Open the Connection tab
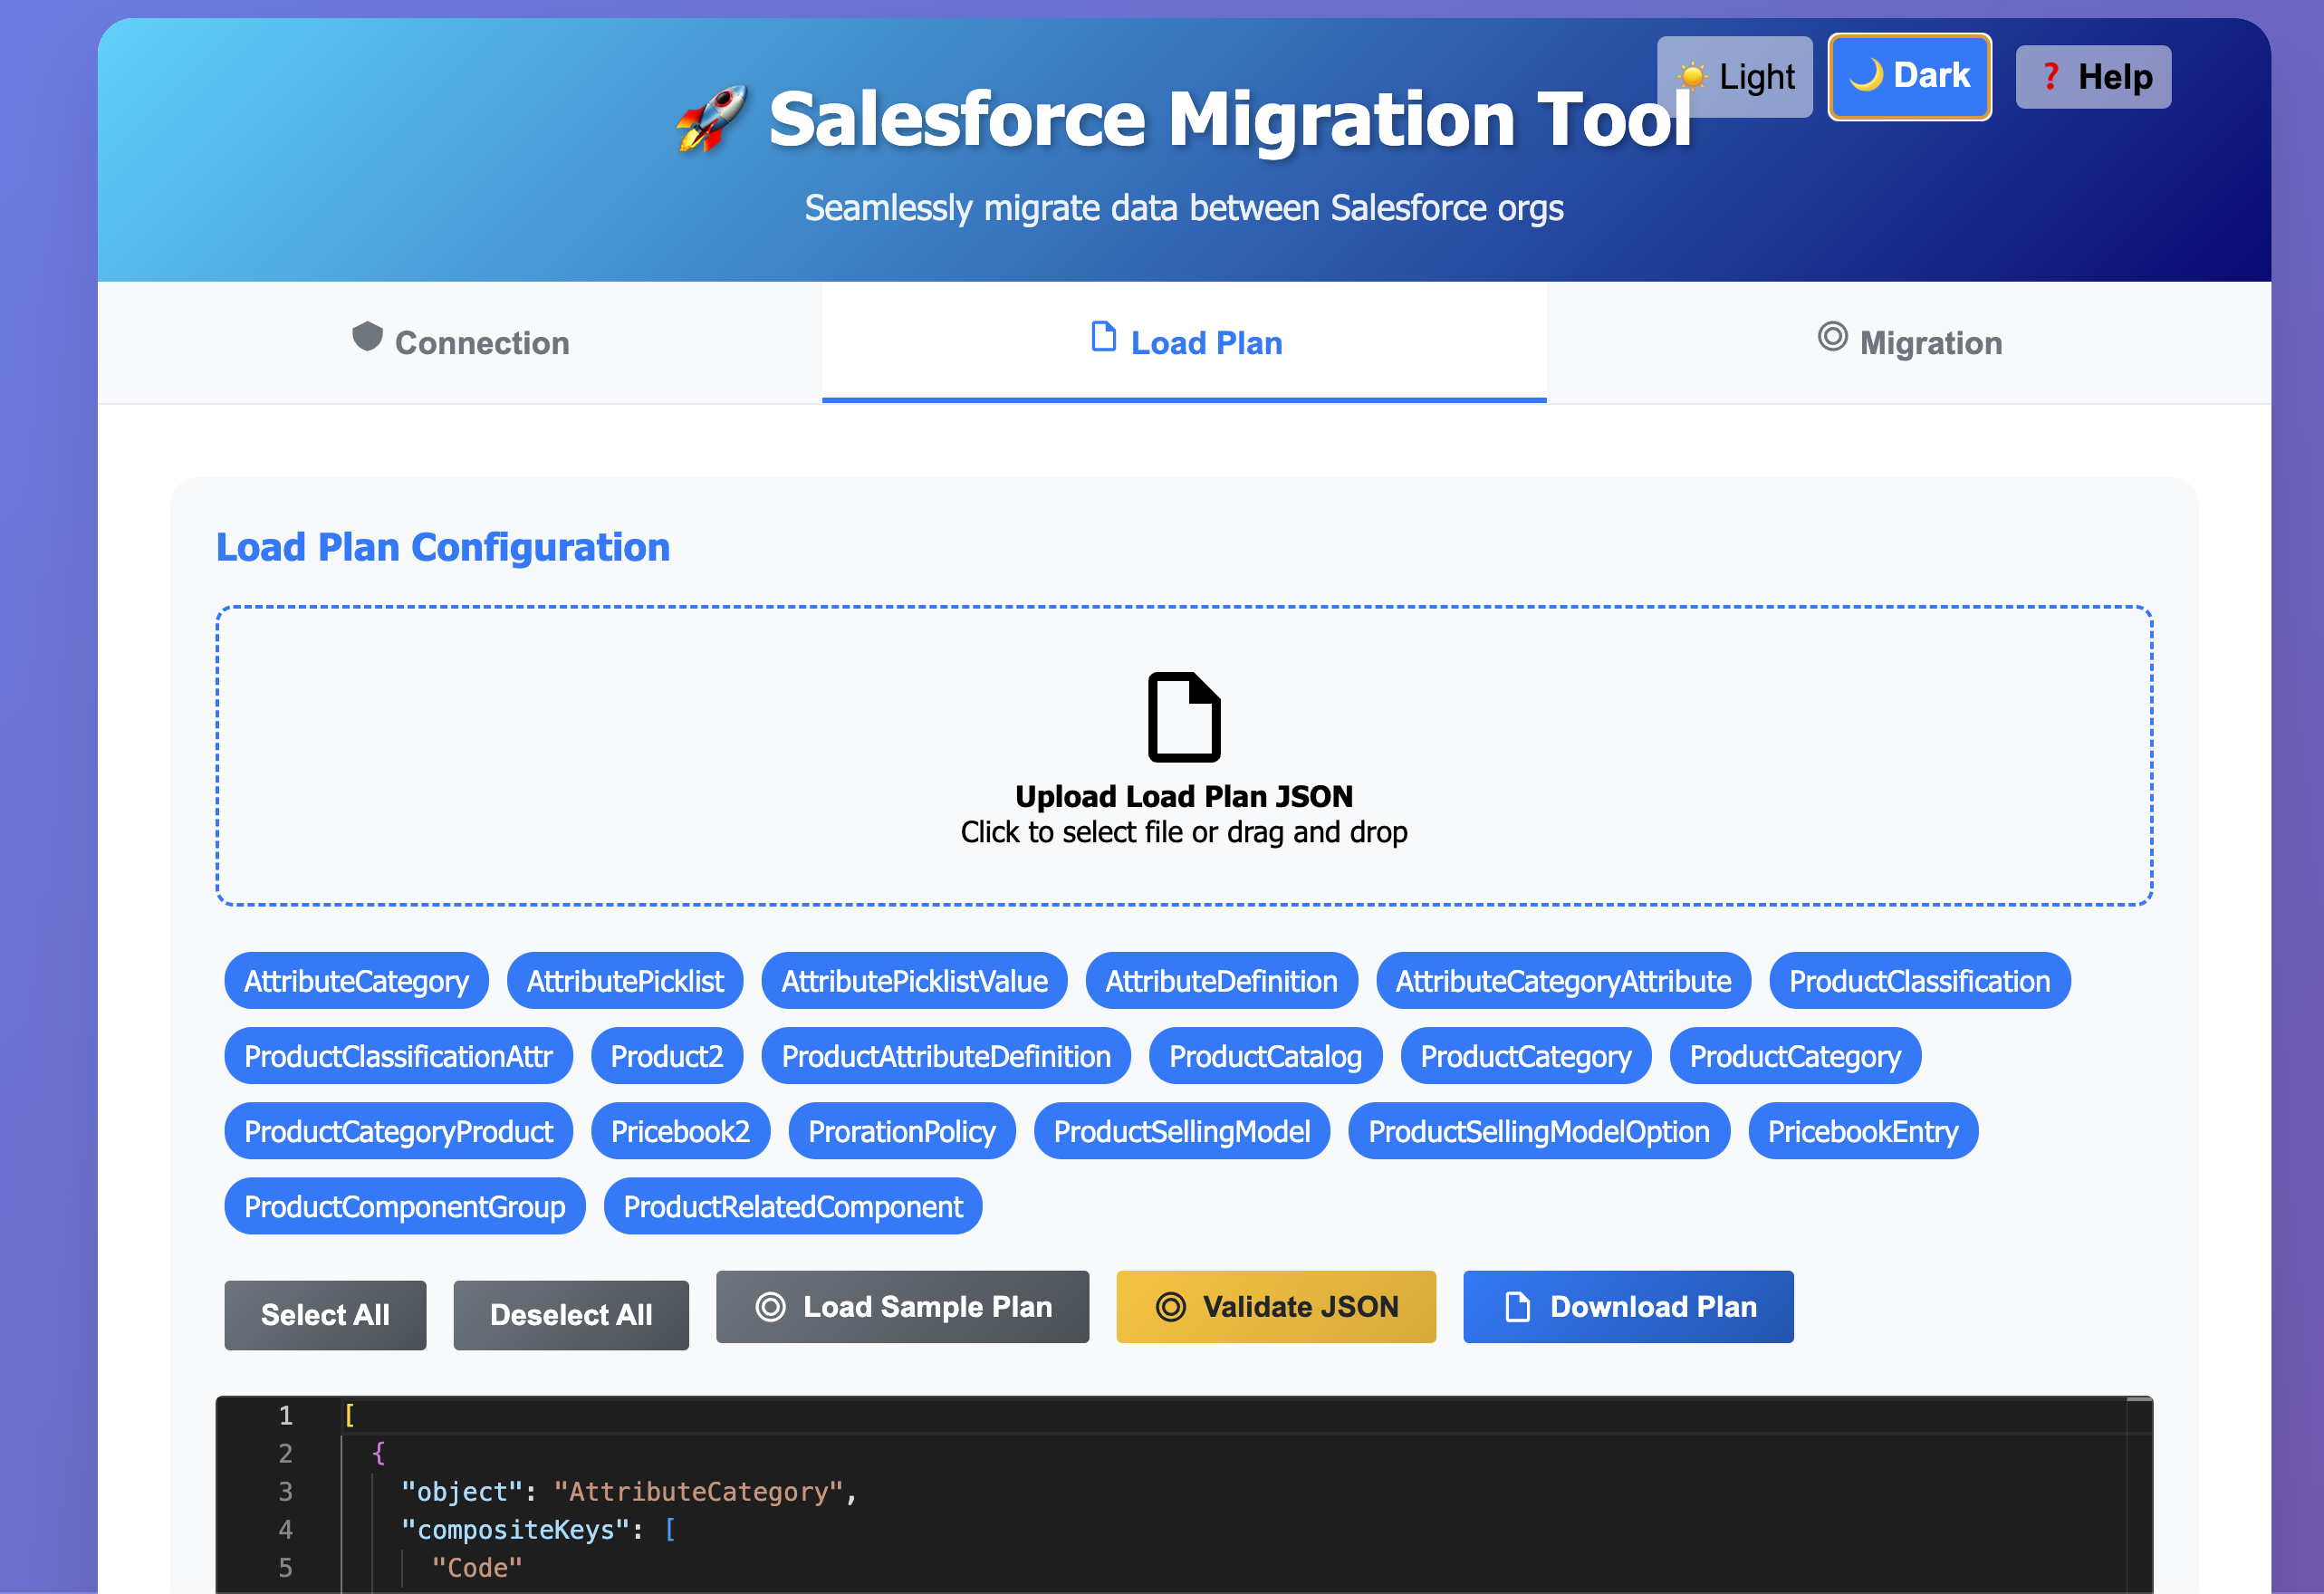 [460, 343]
